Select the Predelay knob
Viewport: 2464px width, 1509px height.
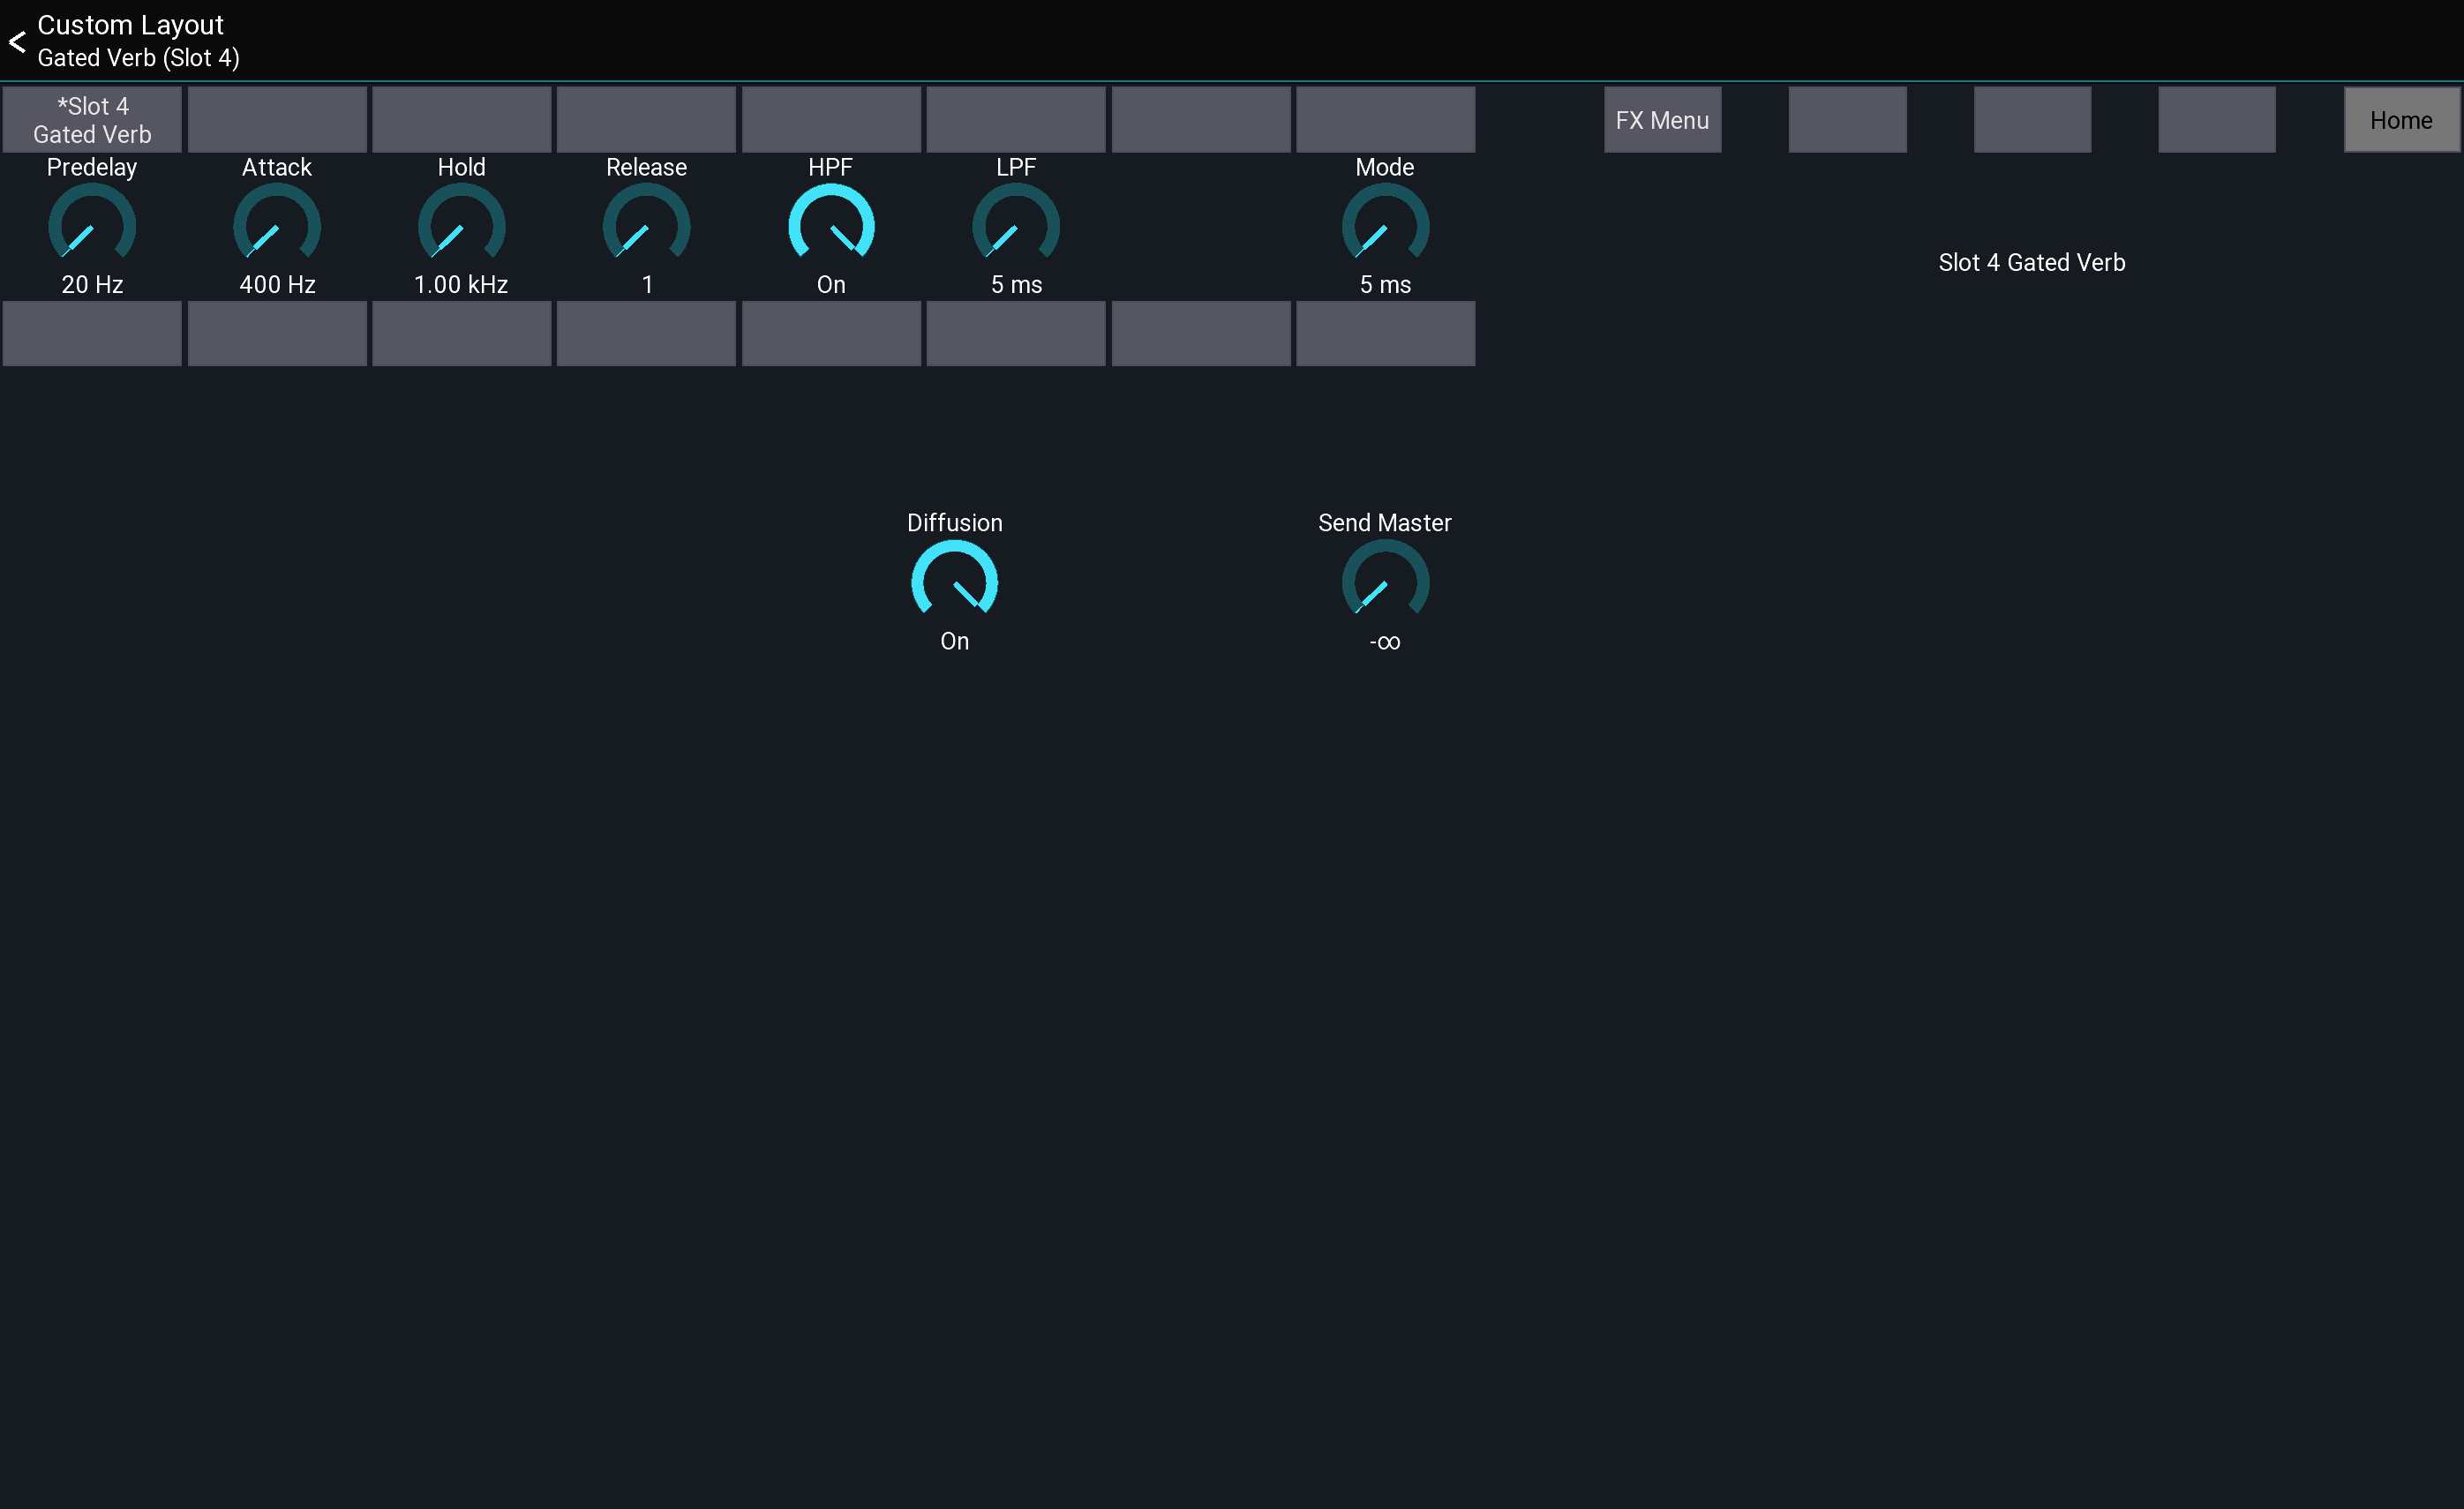point(92,225)
